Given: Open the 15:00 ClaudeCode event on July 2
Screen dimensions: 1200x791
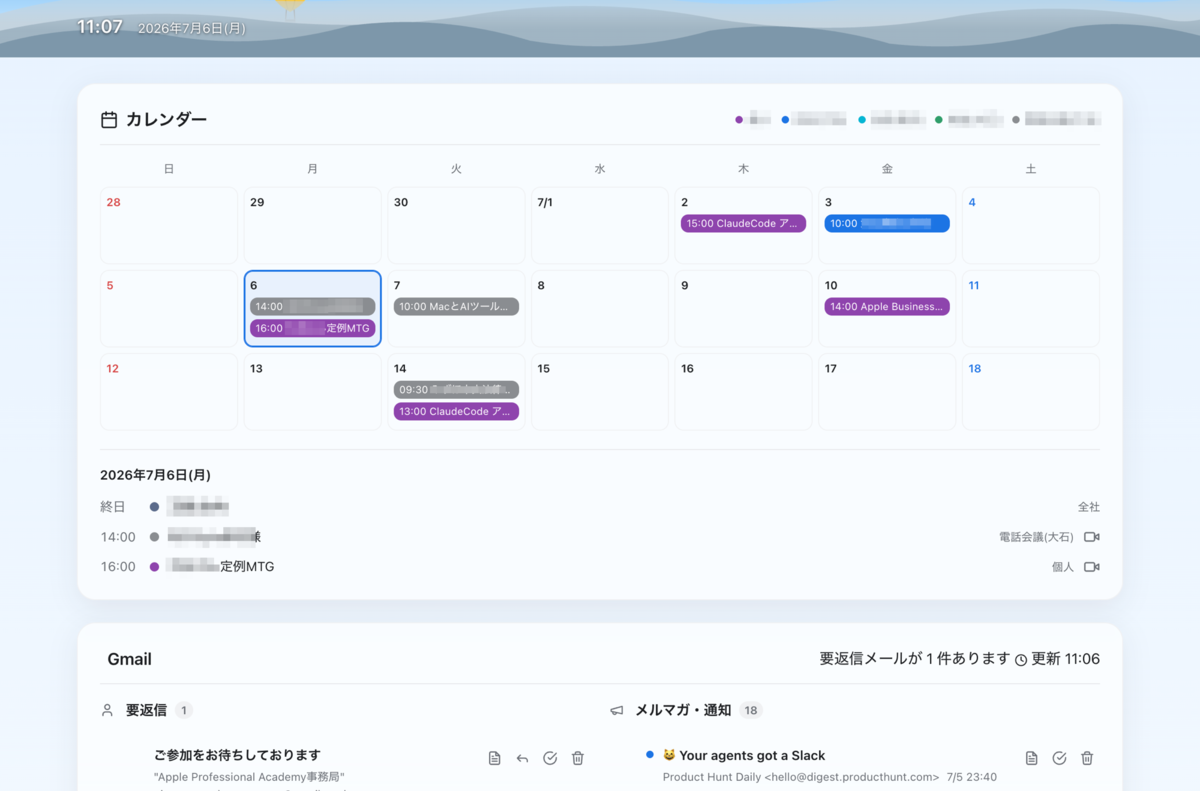Looking at the screenshot, I should pyautogui.click(x=743, y=224).
